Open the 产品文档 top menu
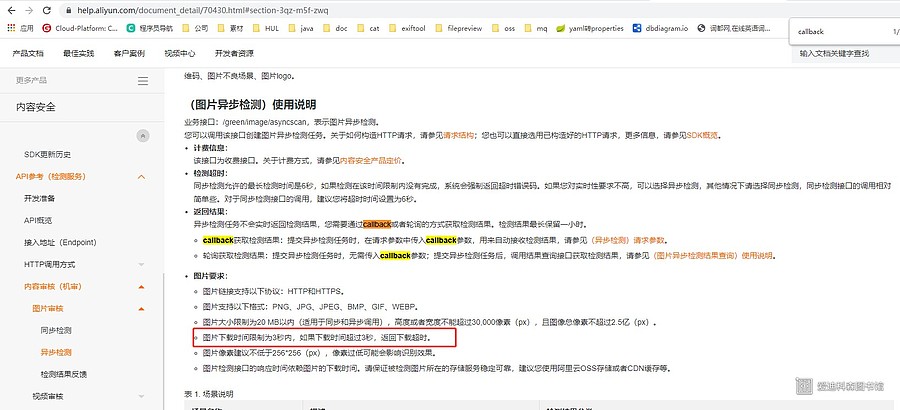Viewport: 900px width, 410px height. click(28, 53)
